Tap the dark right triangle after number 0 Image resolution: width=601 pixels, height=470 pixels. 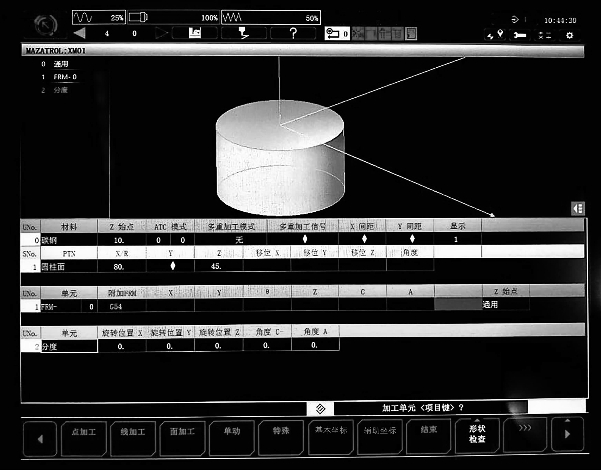[x=161, y=33]
